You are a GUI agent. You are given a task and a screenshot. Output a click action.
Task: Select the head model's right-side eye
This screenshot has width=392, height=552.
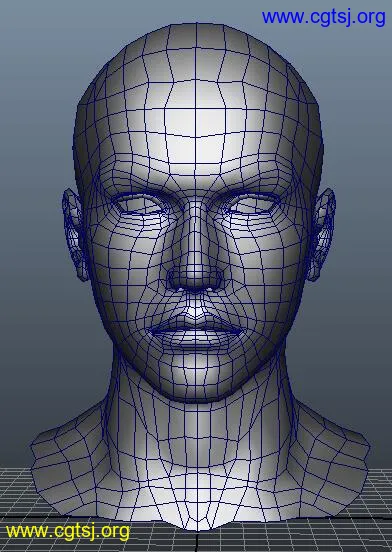[252, 205]
